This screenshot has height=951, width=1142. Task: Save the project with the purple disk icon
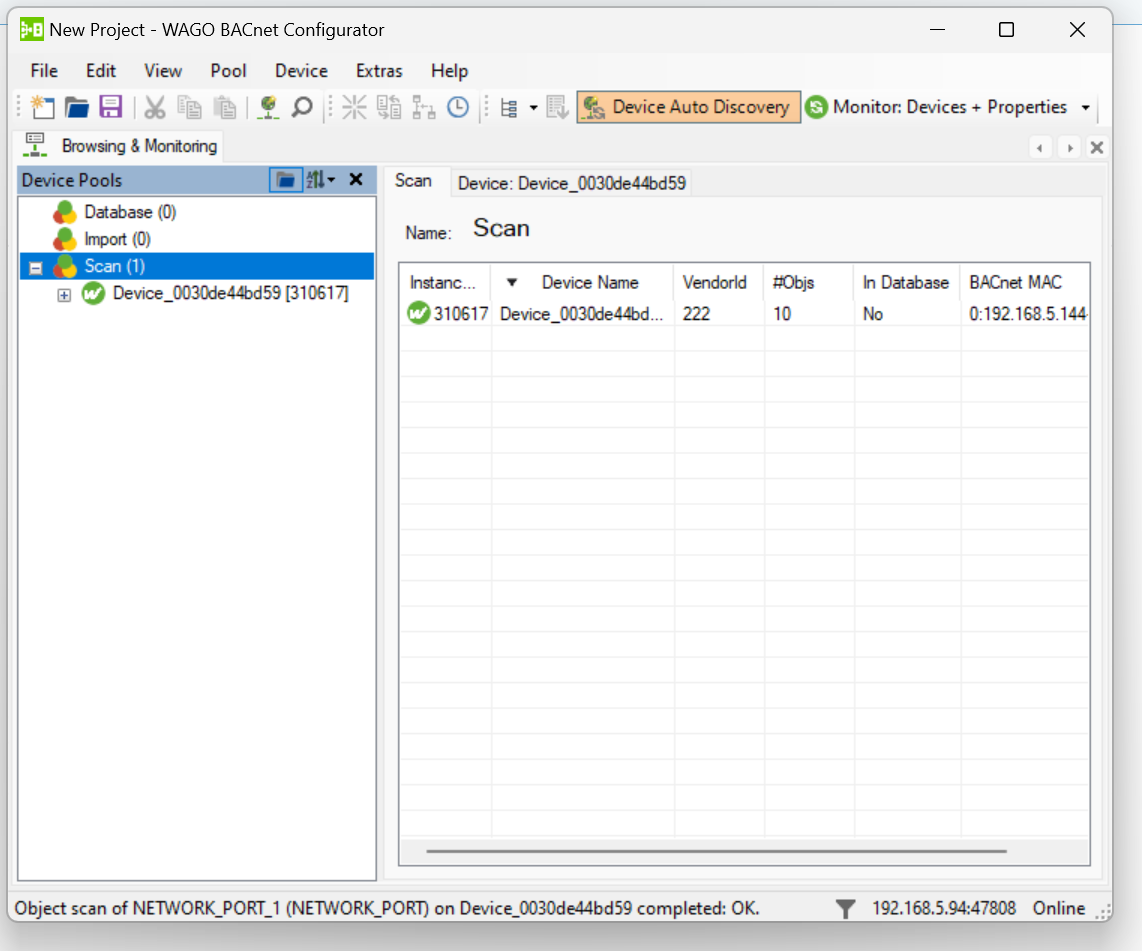coord(111,107)
